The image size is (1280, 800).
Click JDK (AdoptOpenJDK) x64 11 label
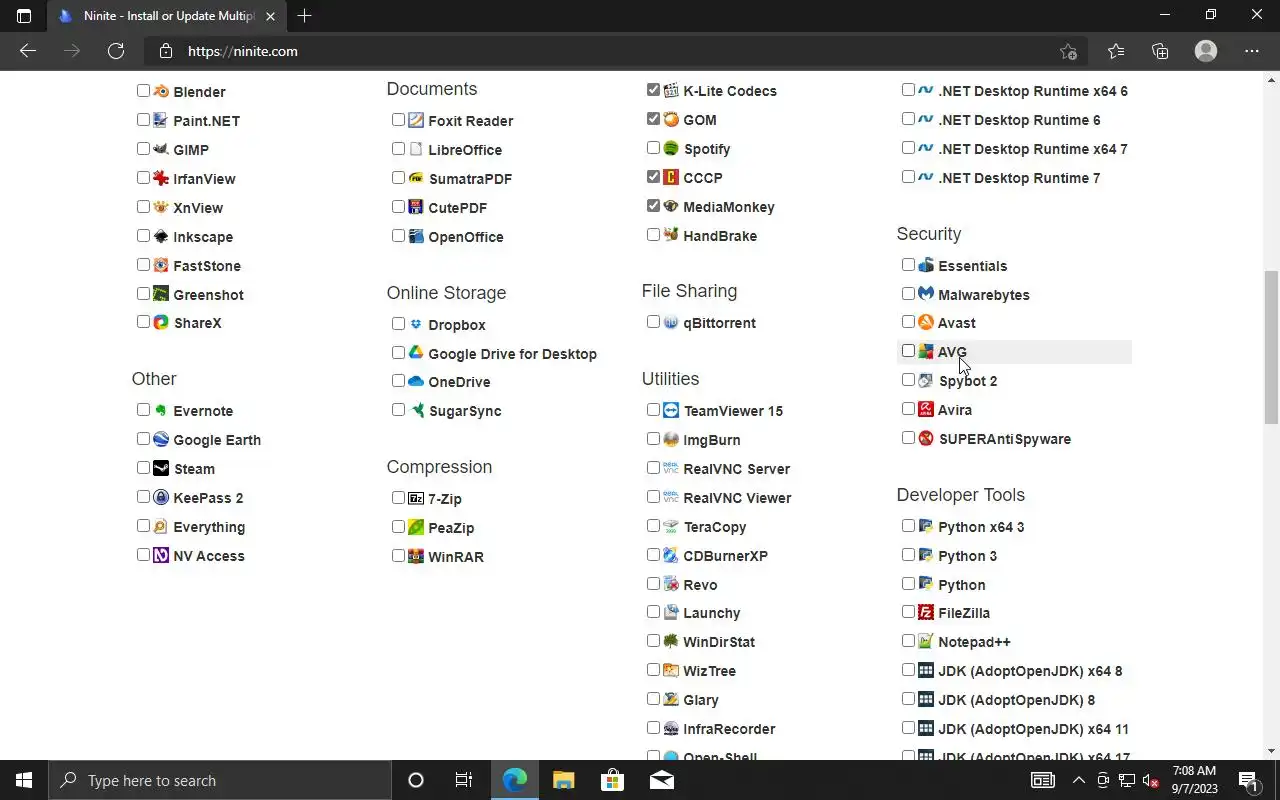tap(1033, 729)
